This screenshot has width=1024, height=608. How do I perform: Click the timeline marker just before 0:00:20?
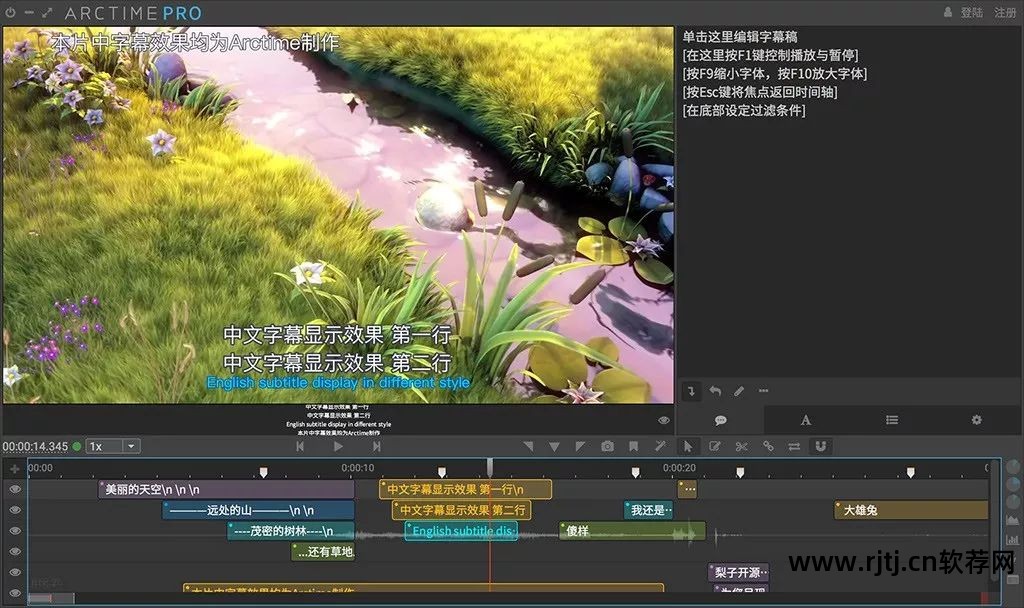coord(635,472)
